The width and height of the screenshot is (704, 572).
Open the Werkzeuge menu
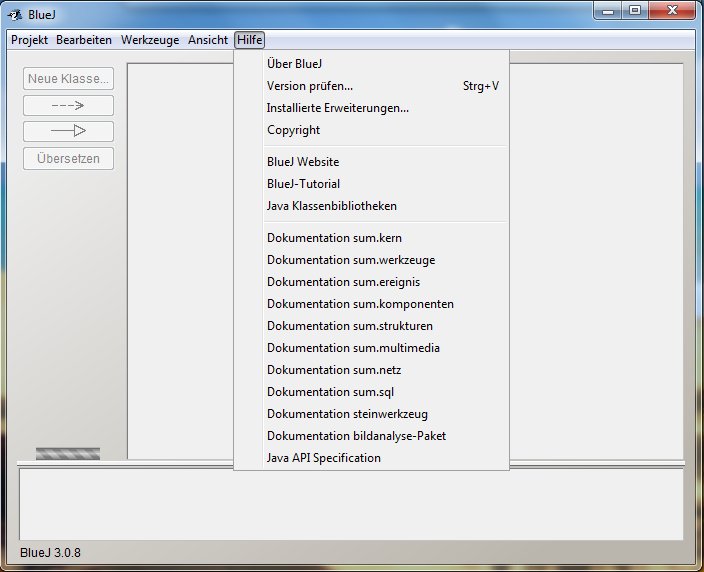[151, 40]
